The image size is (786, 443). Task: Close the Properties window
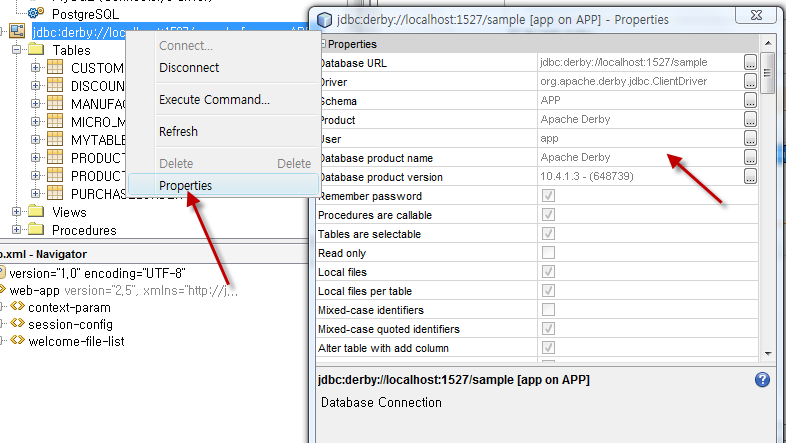coord(756,15)
